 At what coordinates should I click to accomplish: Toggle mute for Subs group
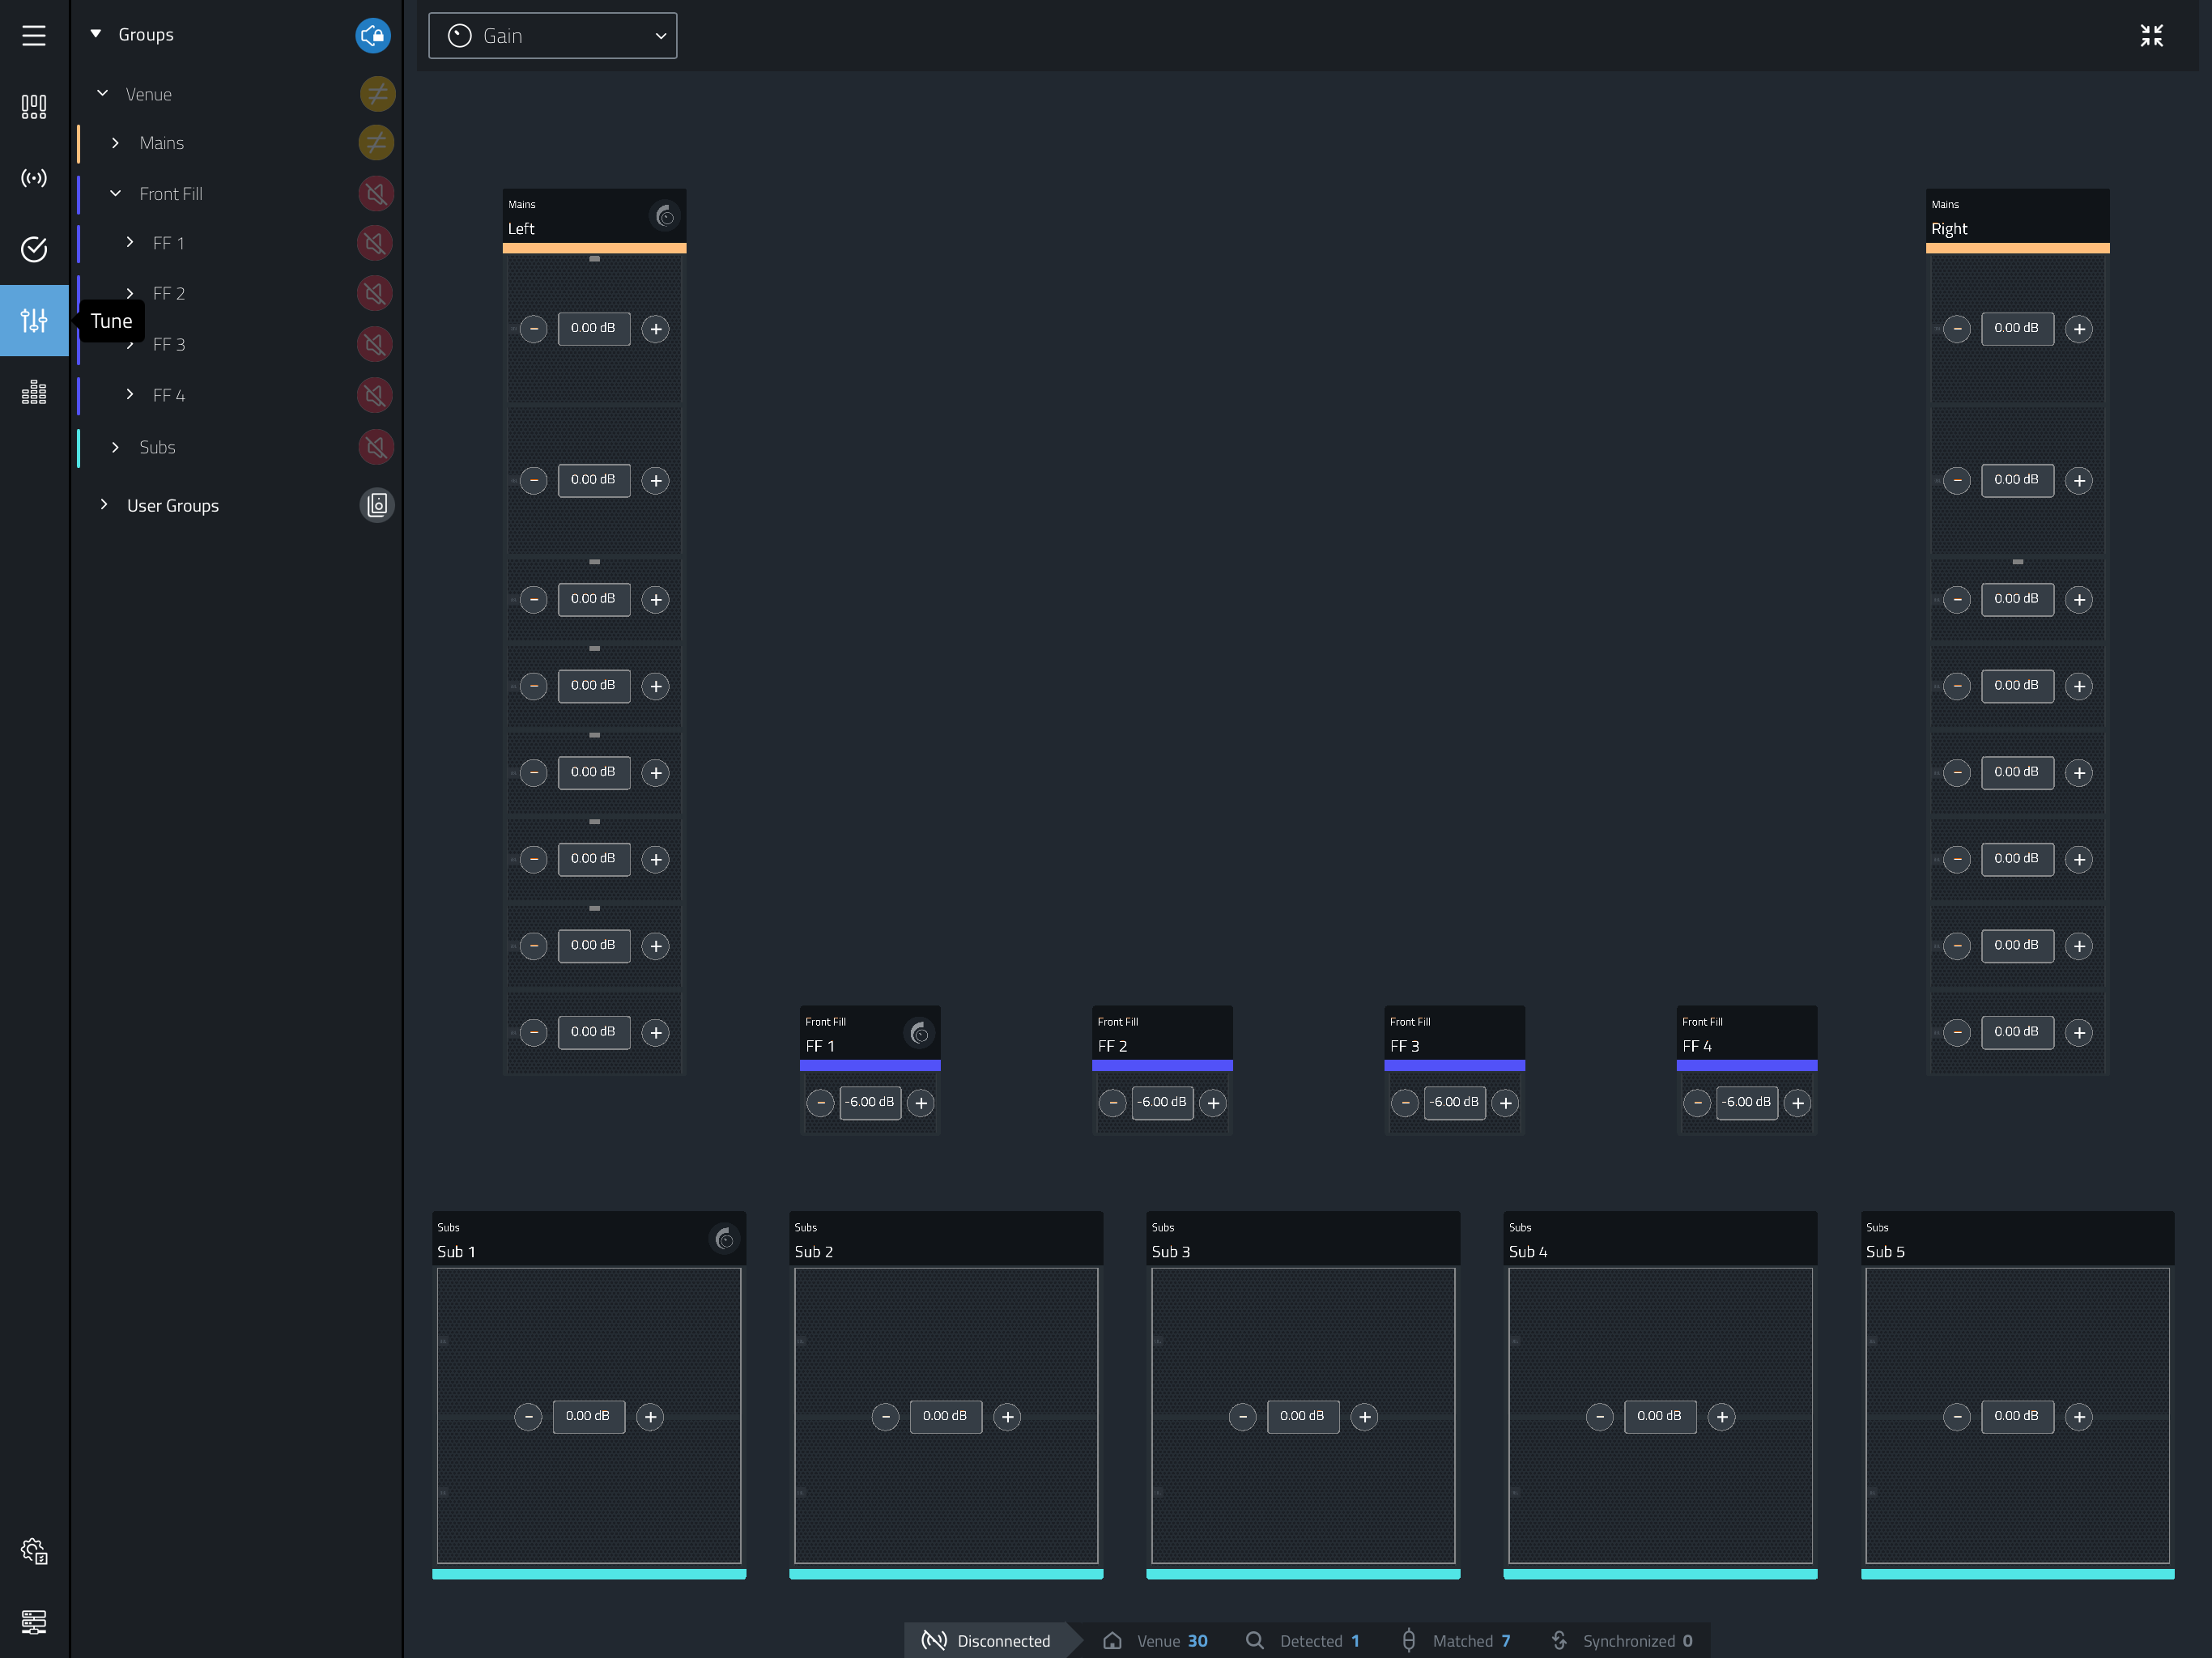click(x=376, y=447)
